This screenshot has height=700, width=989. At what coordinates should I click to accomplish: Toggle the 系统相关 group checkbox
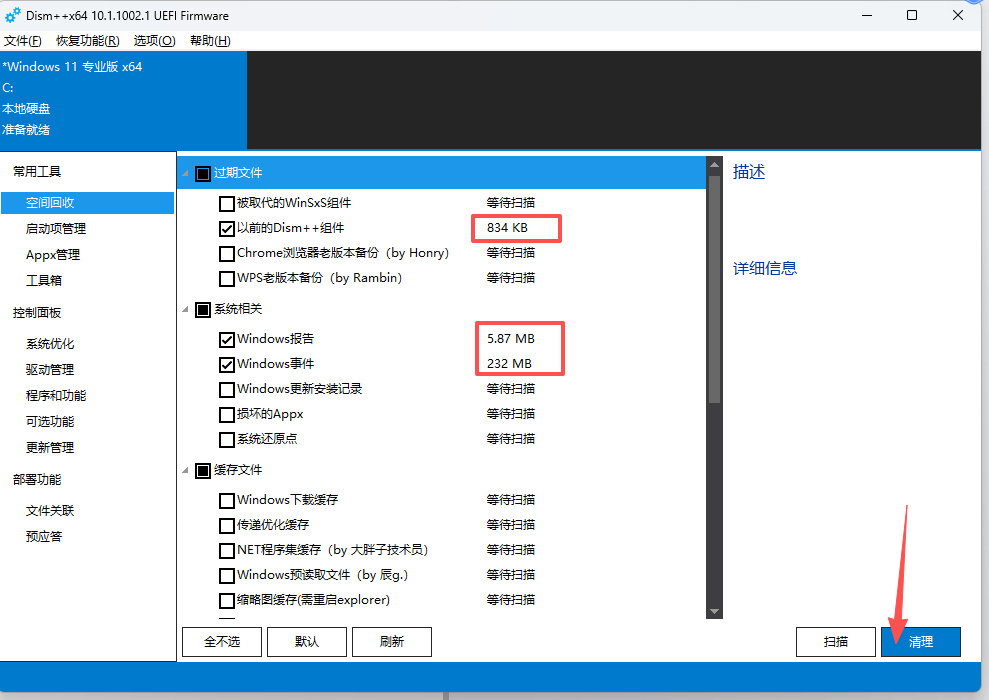tap(202, 310)
